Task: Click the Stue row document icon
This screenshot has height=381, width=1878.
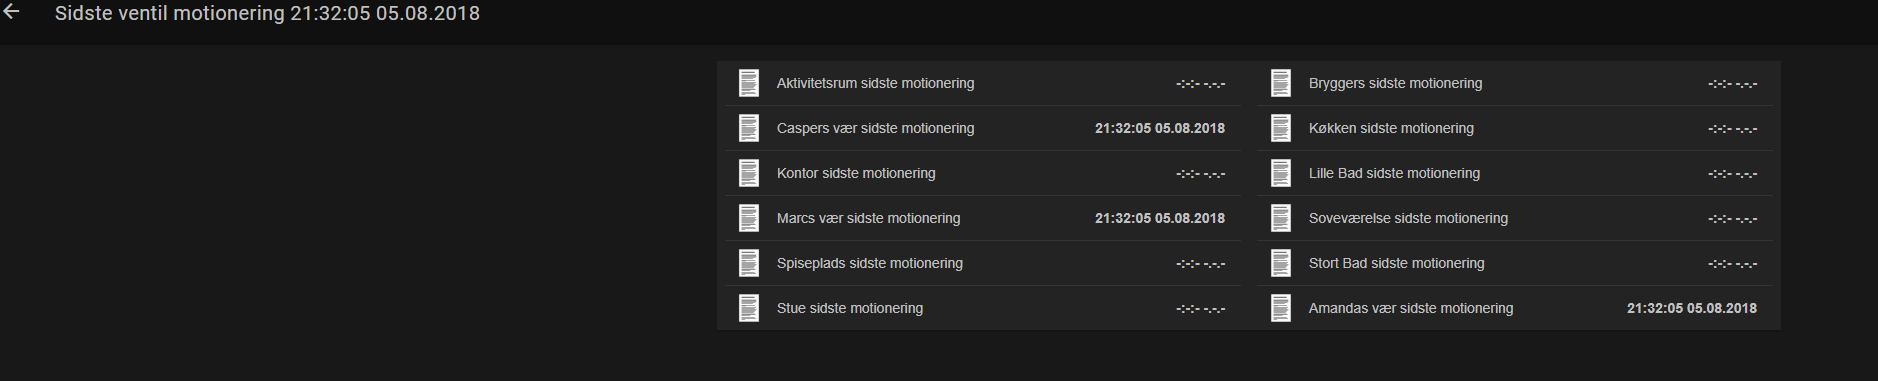Action: (x=749, y=308)
